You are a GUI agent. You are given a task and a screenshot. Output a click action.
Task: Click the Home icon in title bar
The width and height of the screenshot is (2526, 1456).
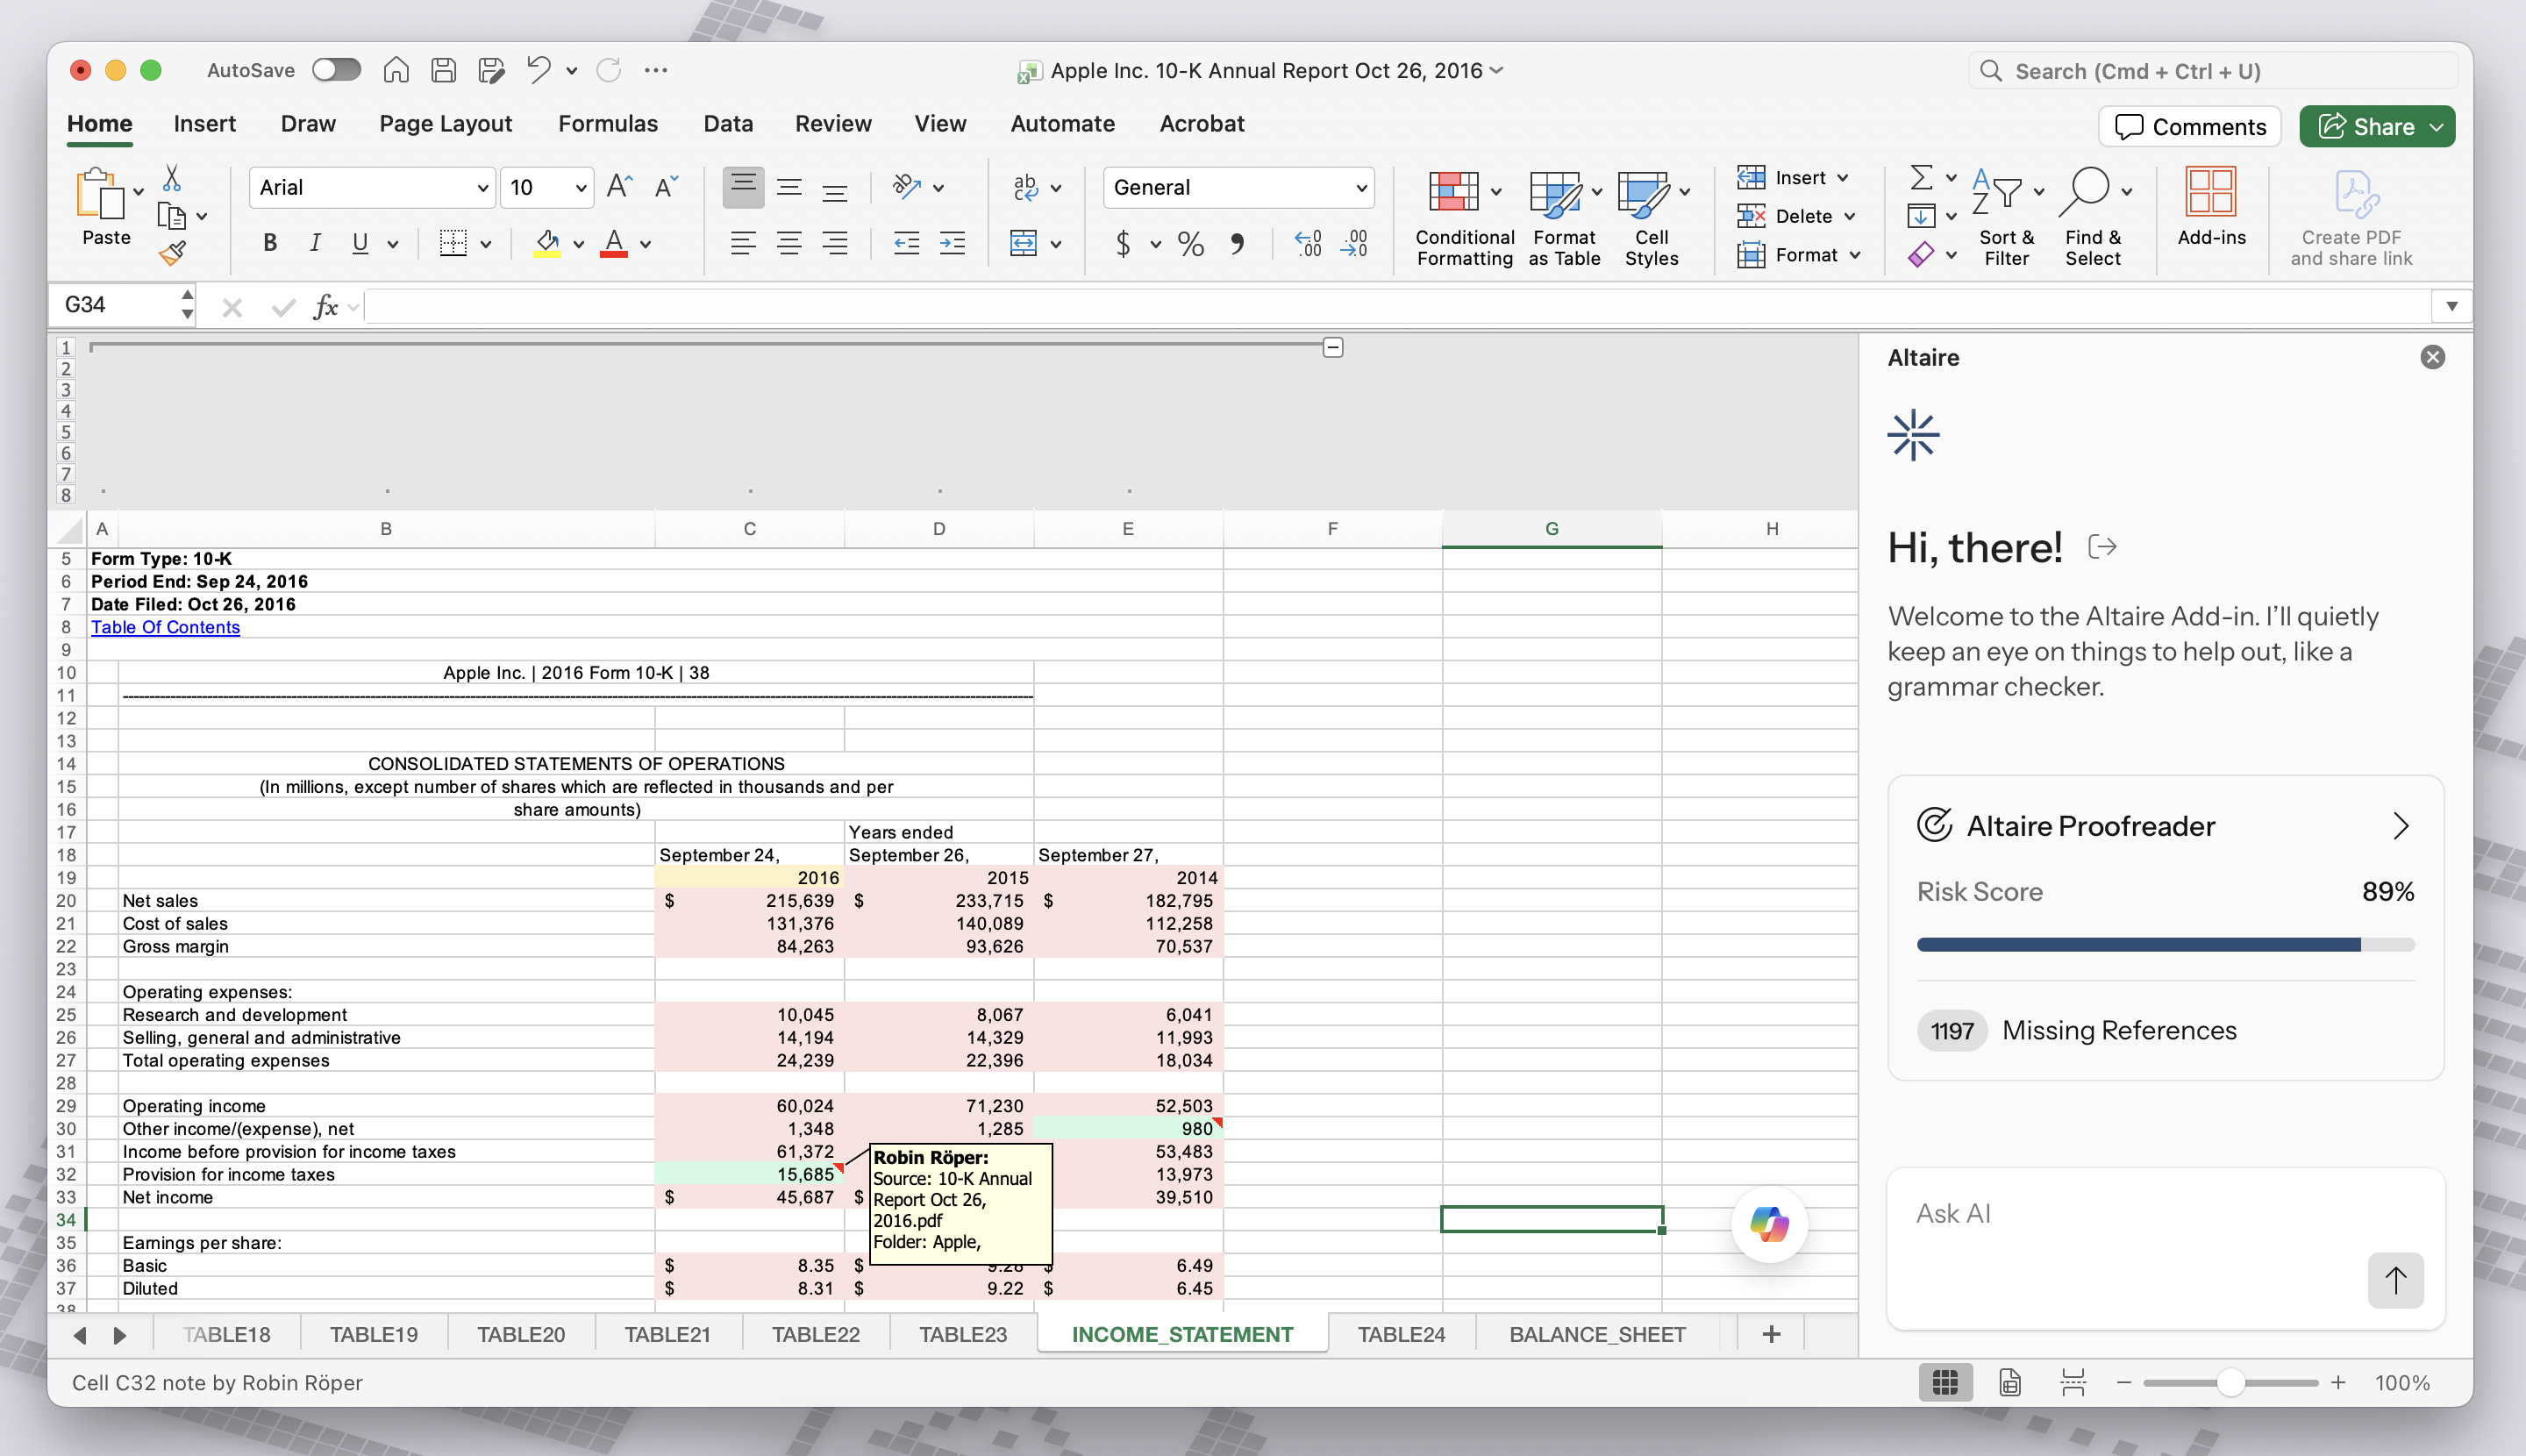tap(396, 70)
